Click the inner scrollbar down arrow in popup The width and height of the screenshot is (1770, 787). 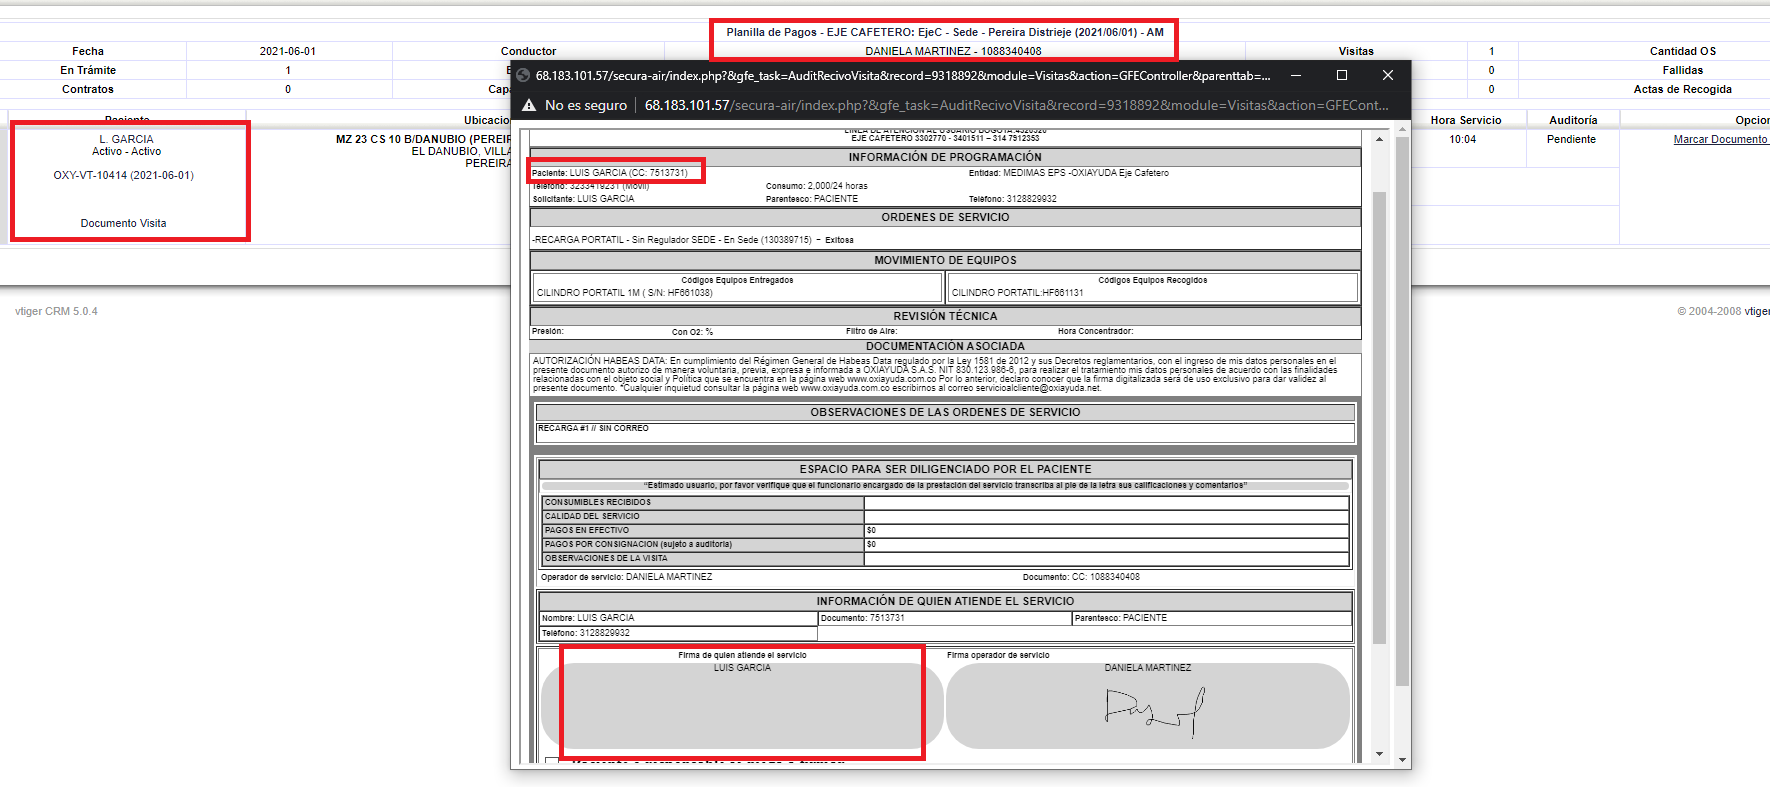tap(1379, 754)
